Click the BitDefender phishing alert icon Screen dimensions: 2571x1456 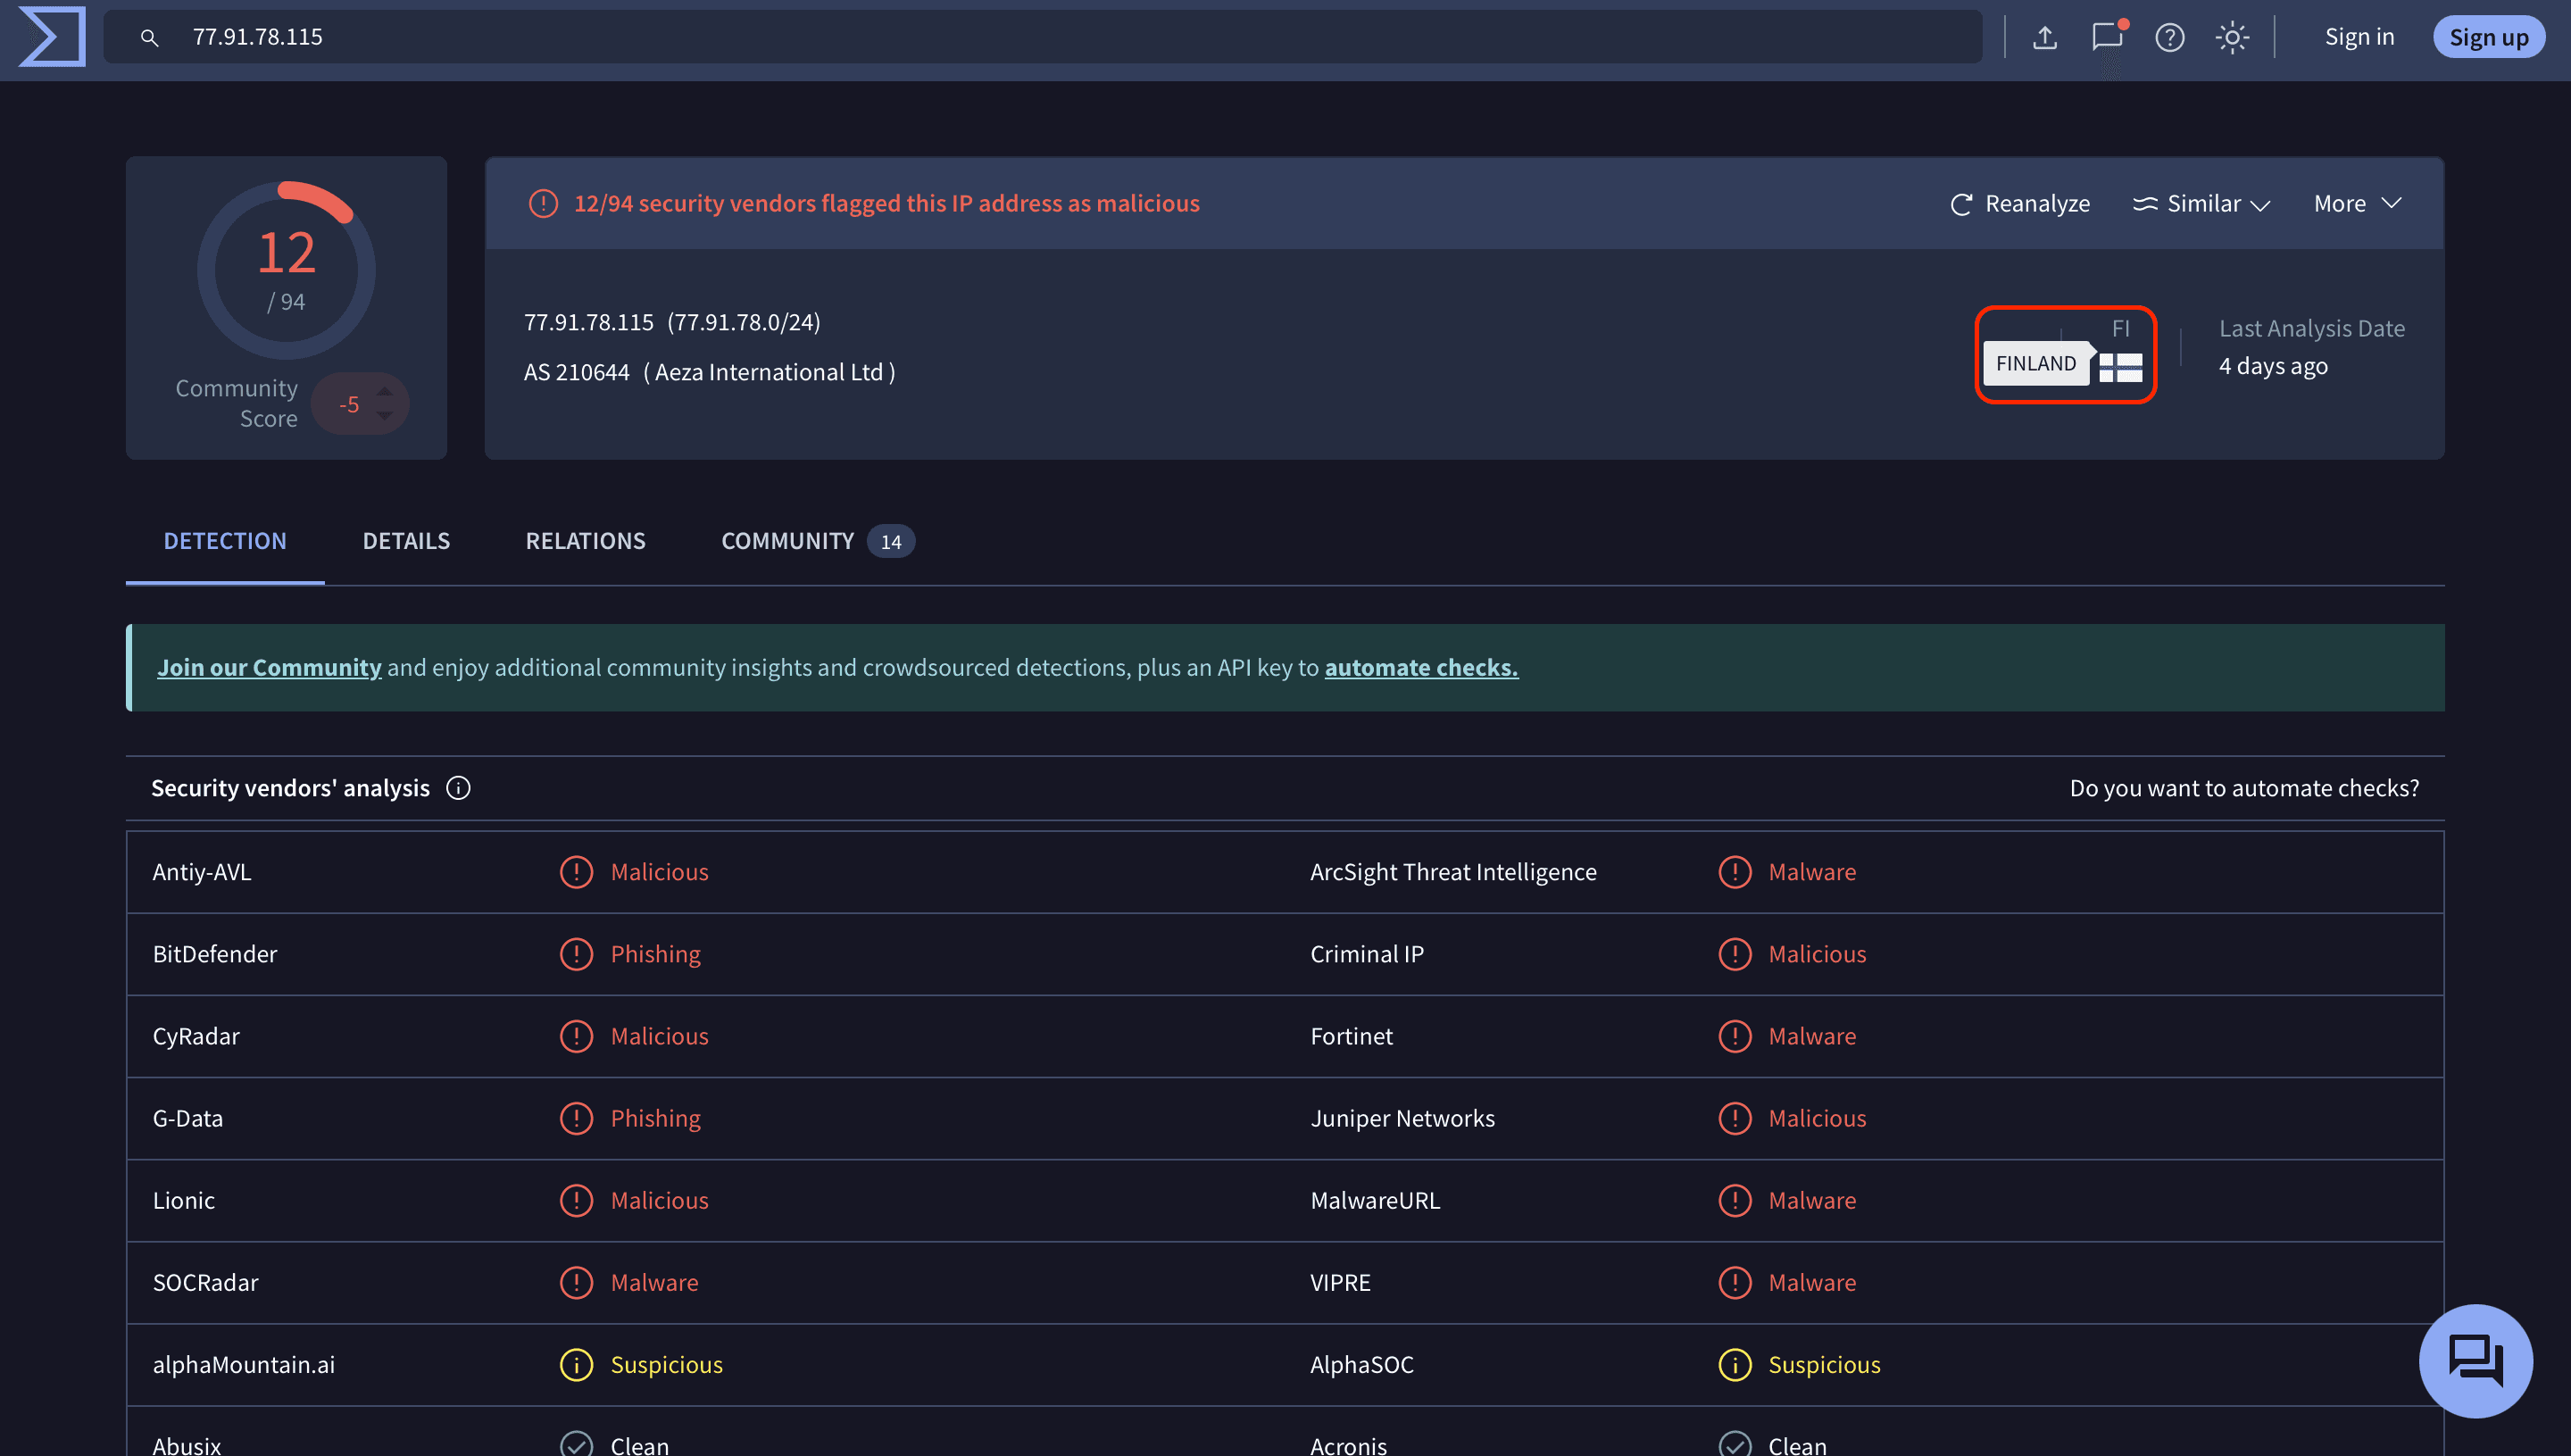pyautogui.click(x=576, y=954)
